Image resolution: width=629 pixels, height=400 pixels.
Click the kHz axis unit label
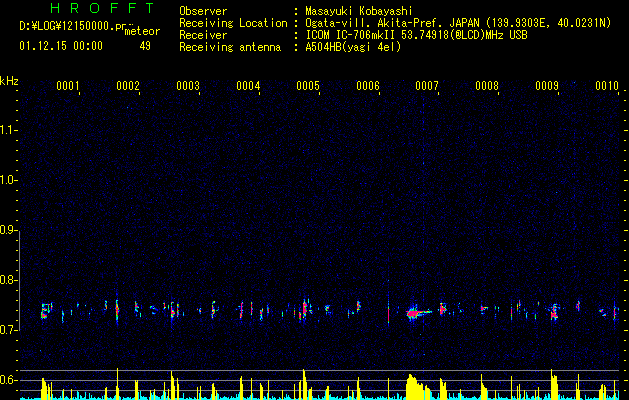tap(9, 81)
